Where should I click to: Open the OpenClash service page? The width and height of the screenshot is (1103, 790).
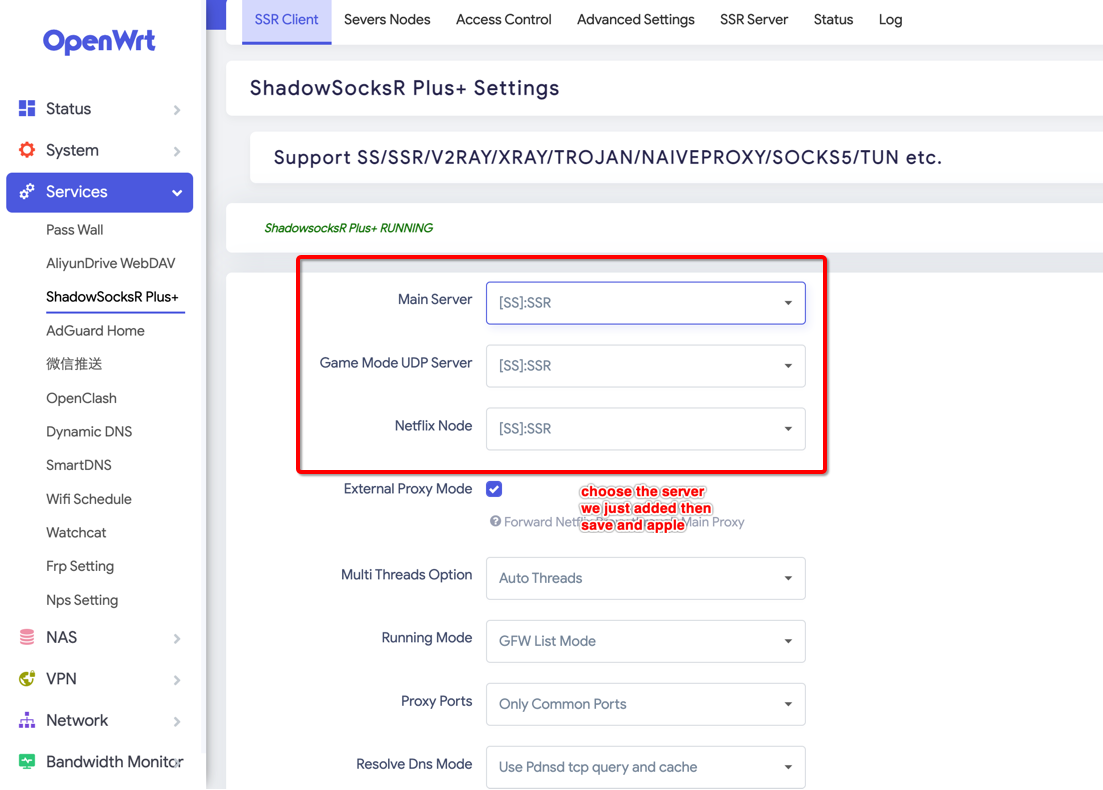point(81,398)
